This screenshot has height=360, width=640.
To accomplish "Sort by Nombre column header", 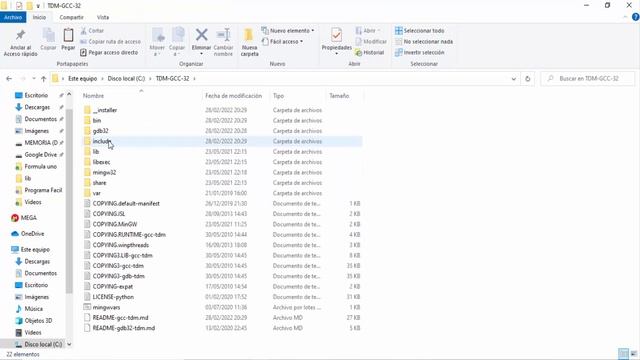I will pos(93,96).
